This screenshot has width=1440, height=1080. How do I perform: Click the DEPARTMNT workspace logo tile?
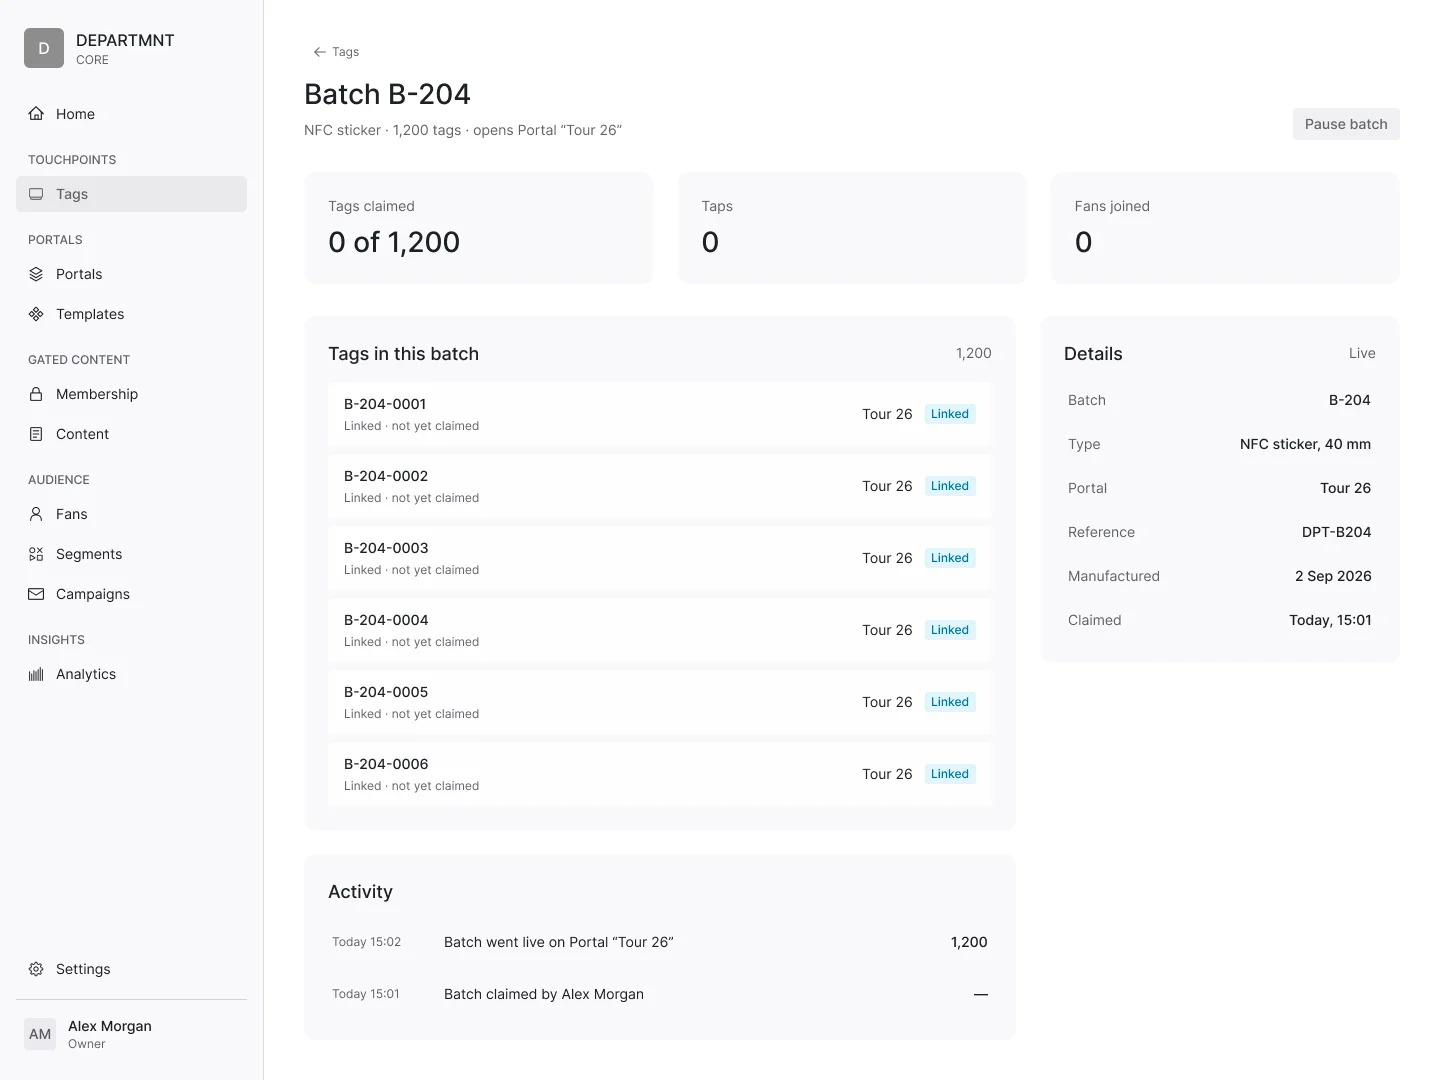44,48
